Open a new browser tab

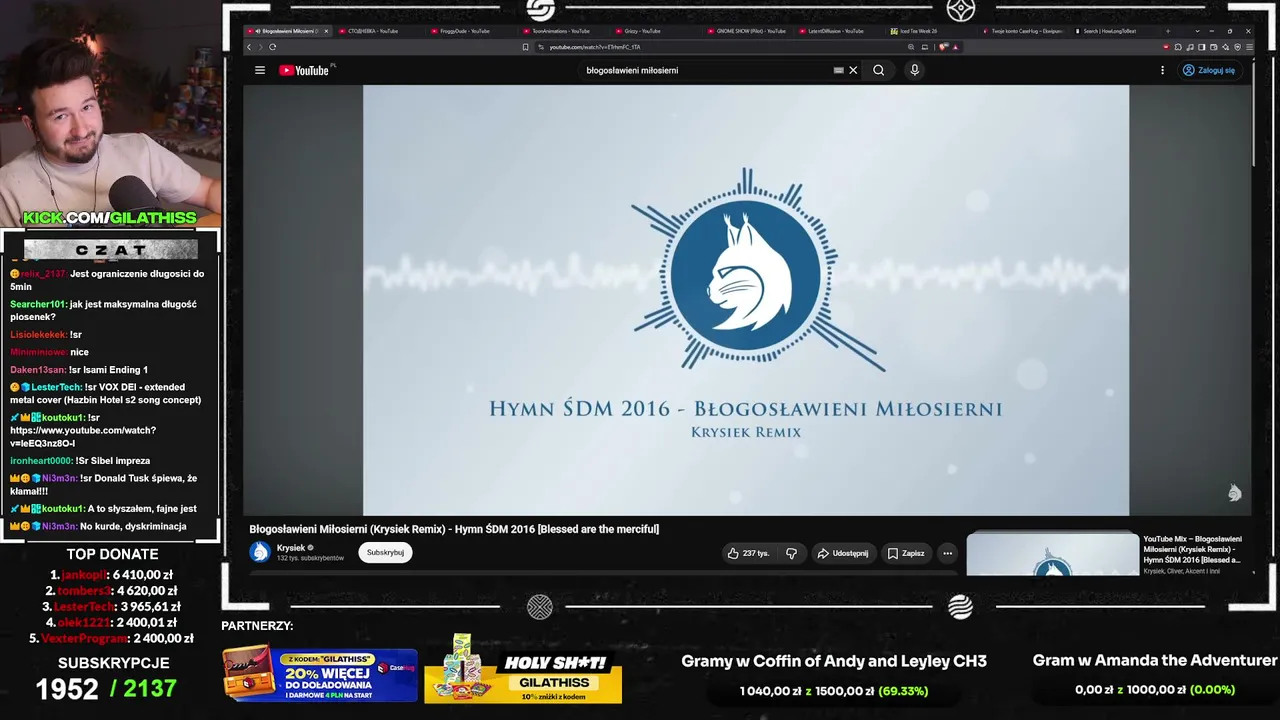(x=1168, y=31)
